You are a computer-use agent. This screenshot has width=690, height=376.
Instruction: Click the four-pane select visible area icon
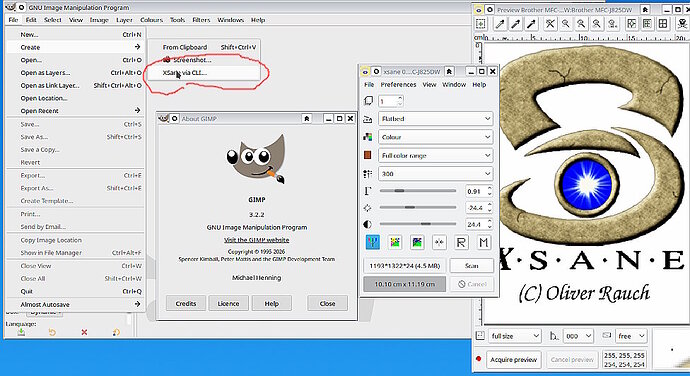point(663,24)
